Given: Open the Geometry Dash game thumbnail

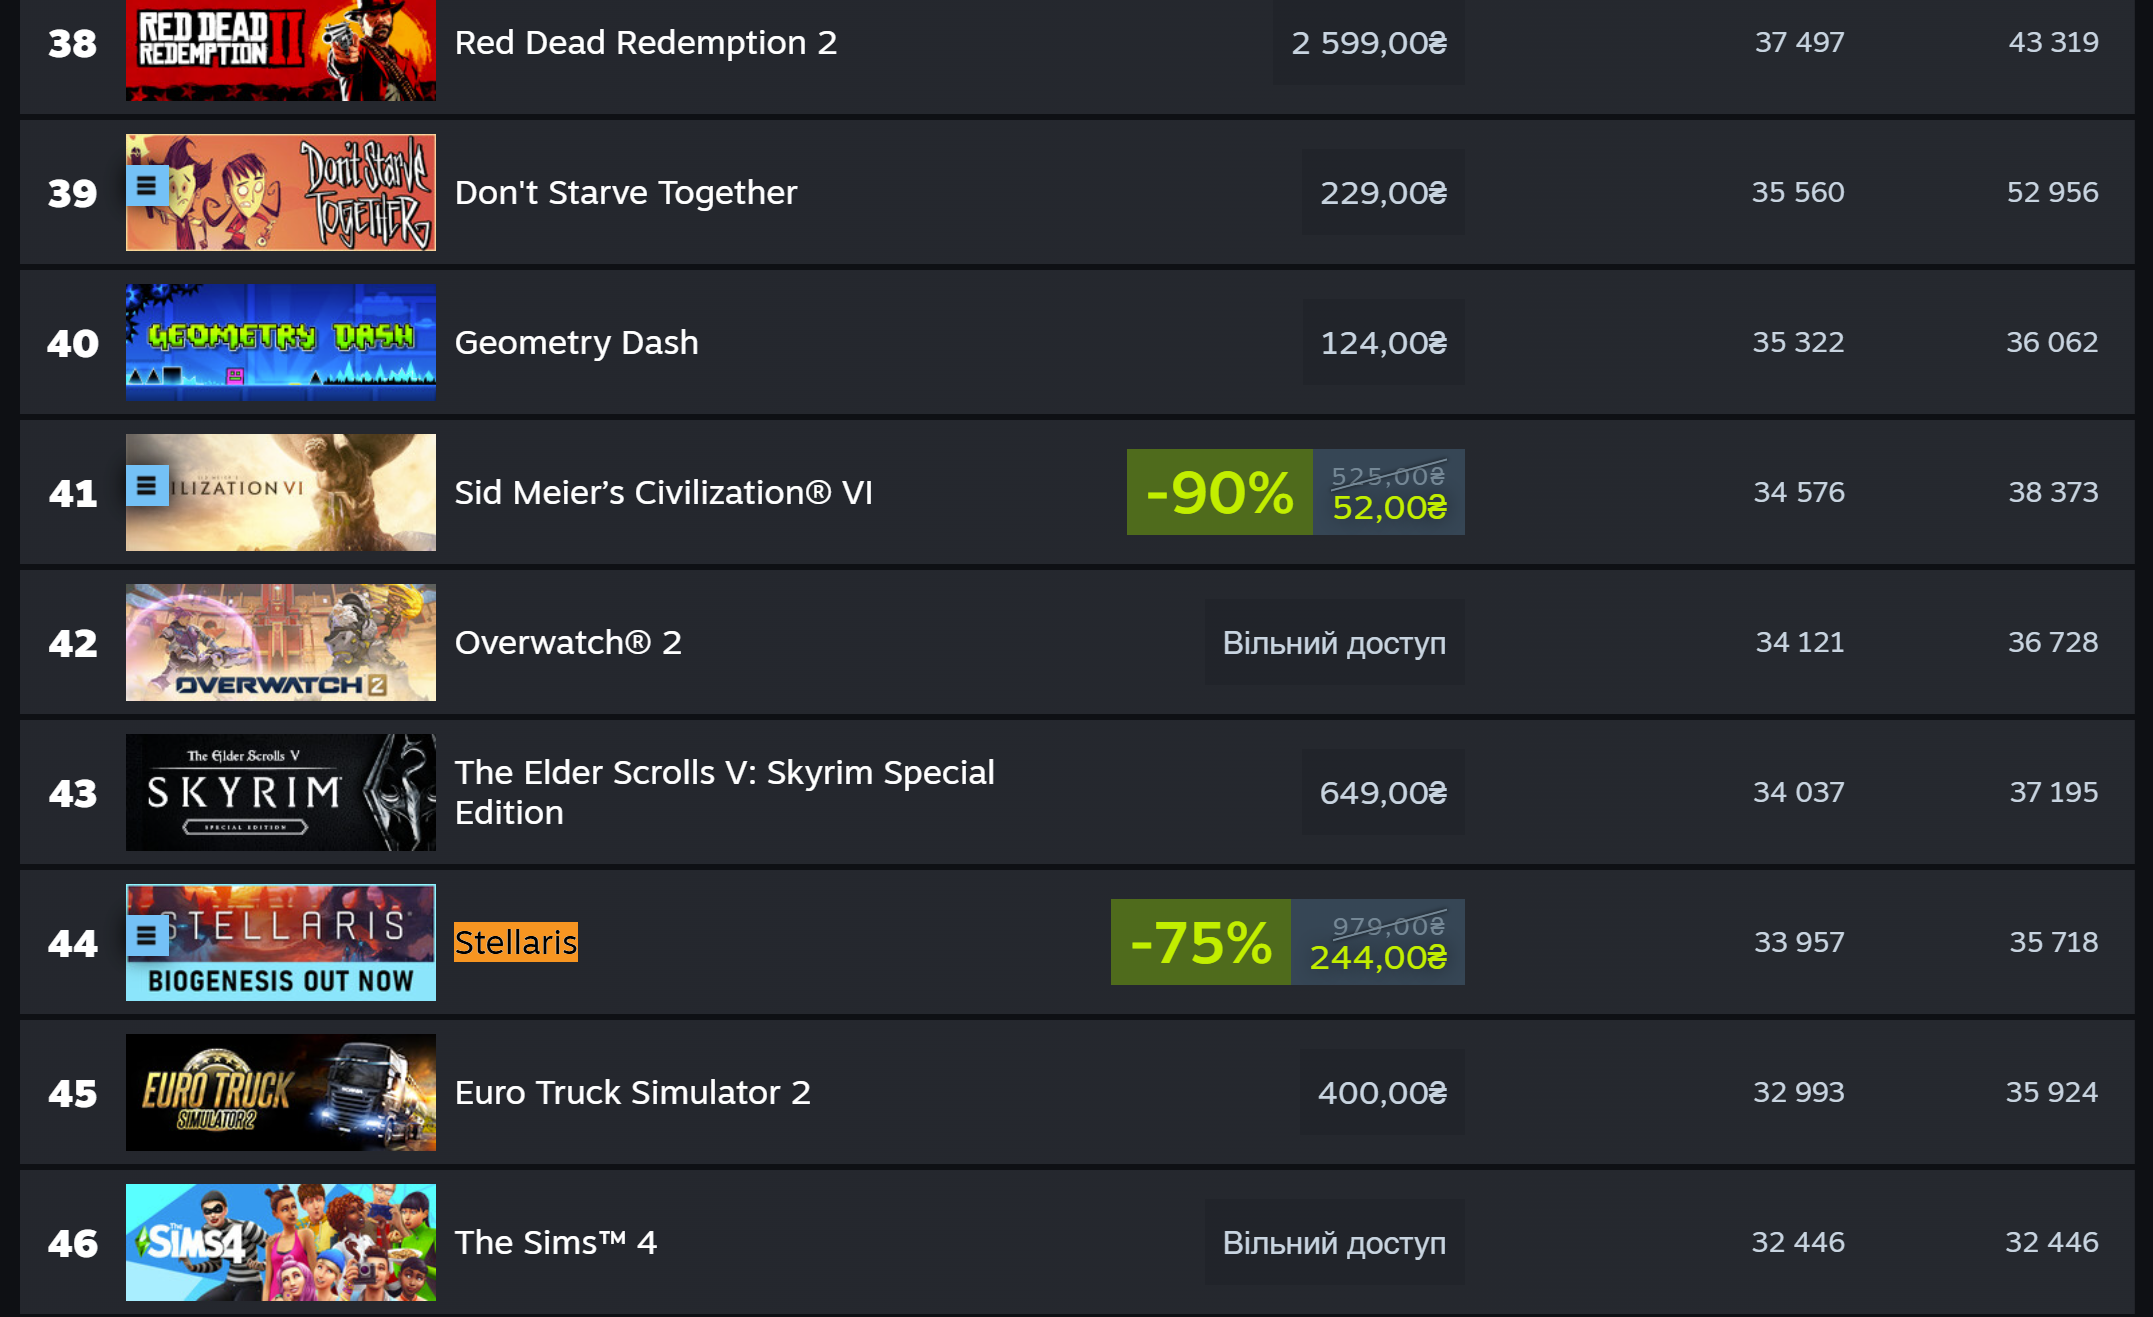Looking at the screenshot, I should tap(281, 342).
